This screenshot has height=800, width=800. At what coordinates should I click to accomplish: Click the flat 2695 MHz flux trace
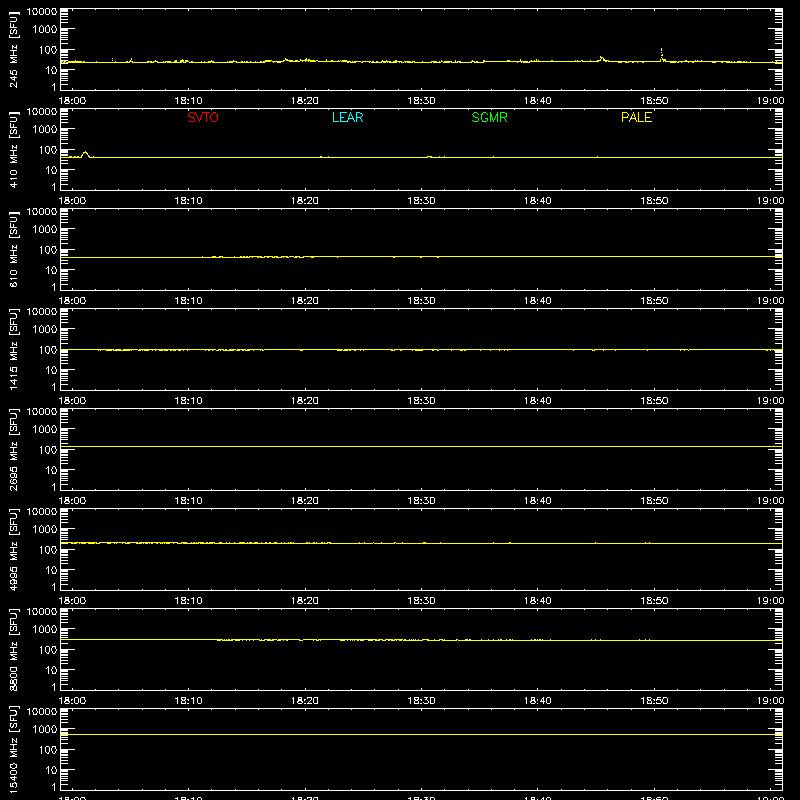click(421, 446)
